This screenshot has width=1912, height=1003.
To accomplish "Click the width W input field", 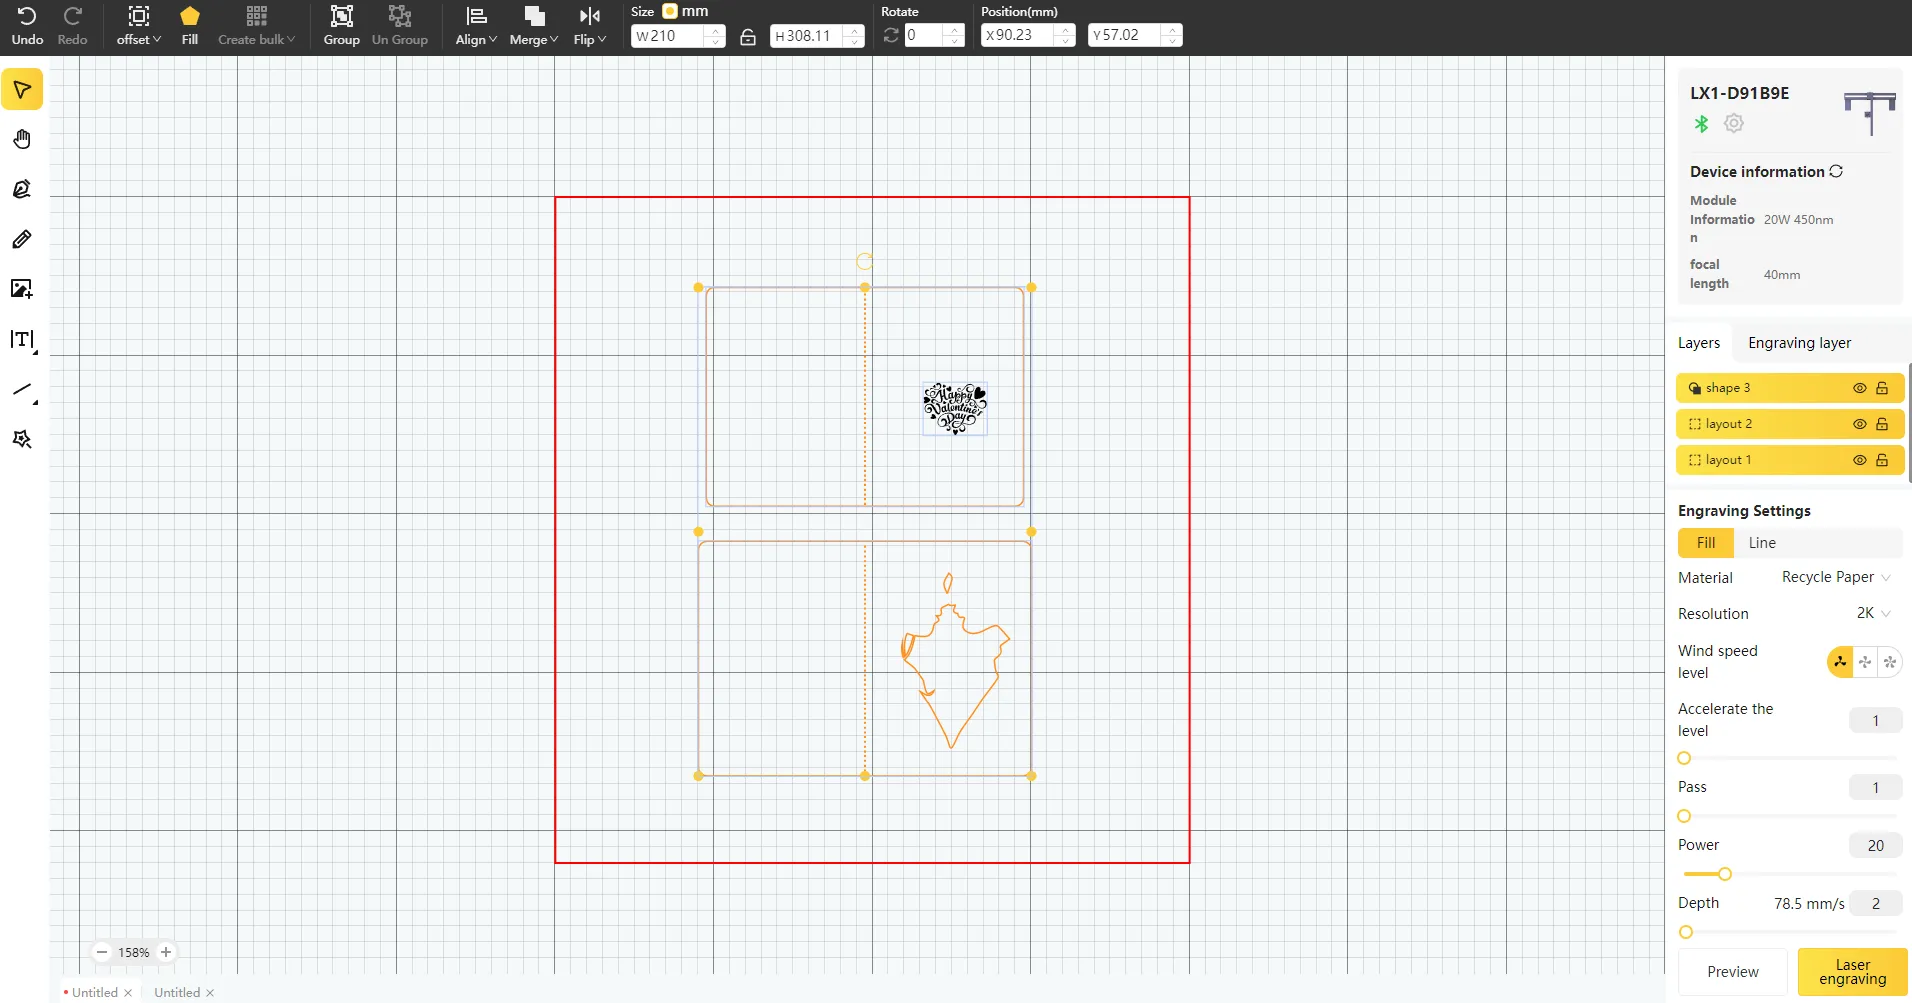I will (x=669, y=35).
